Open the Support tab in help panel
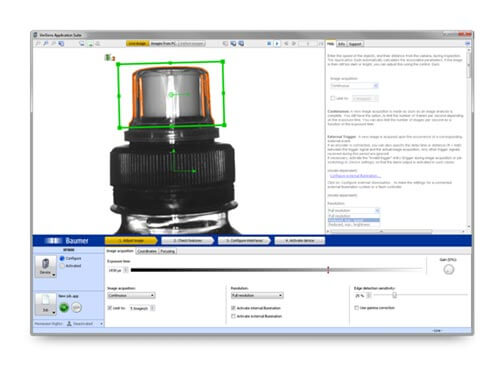The image size is (500, 375). click(355, 44)
